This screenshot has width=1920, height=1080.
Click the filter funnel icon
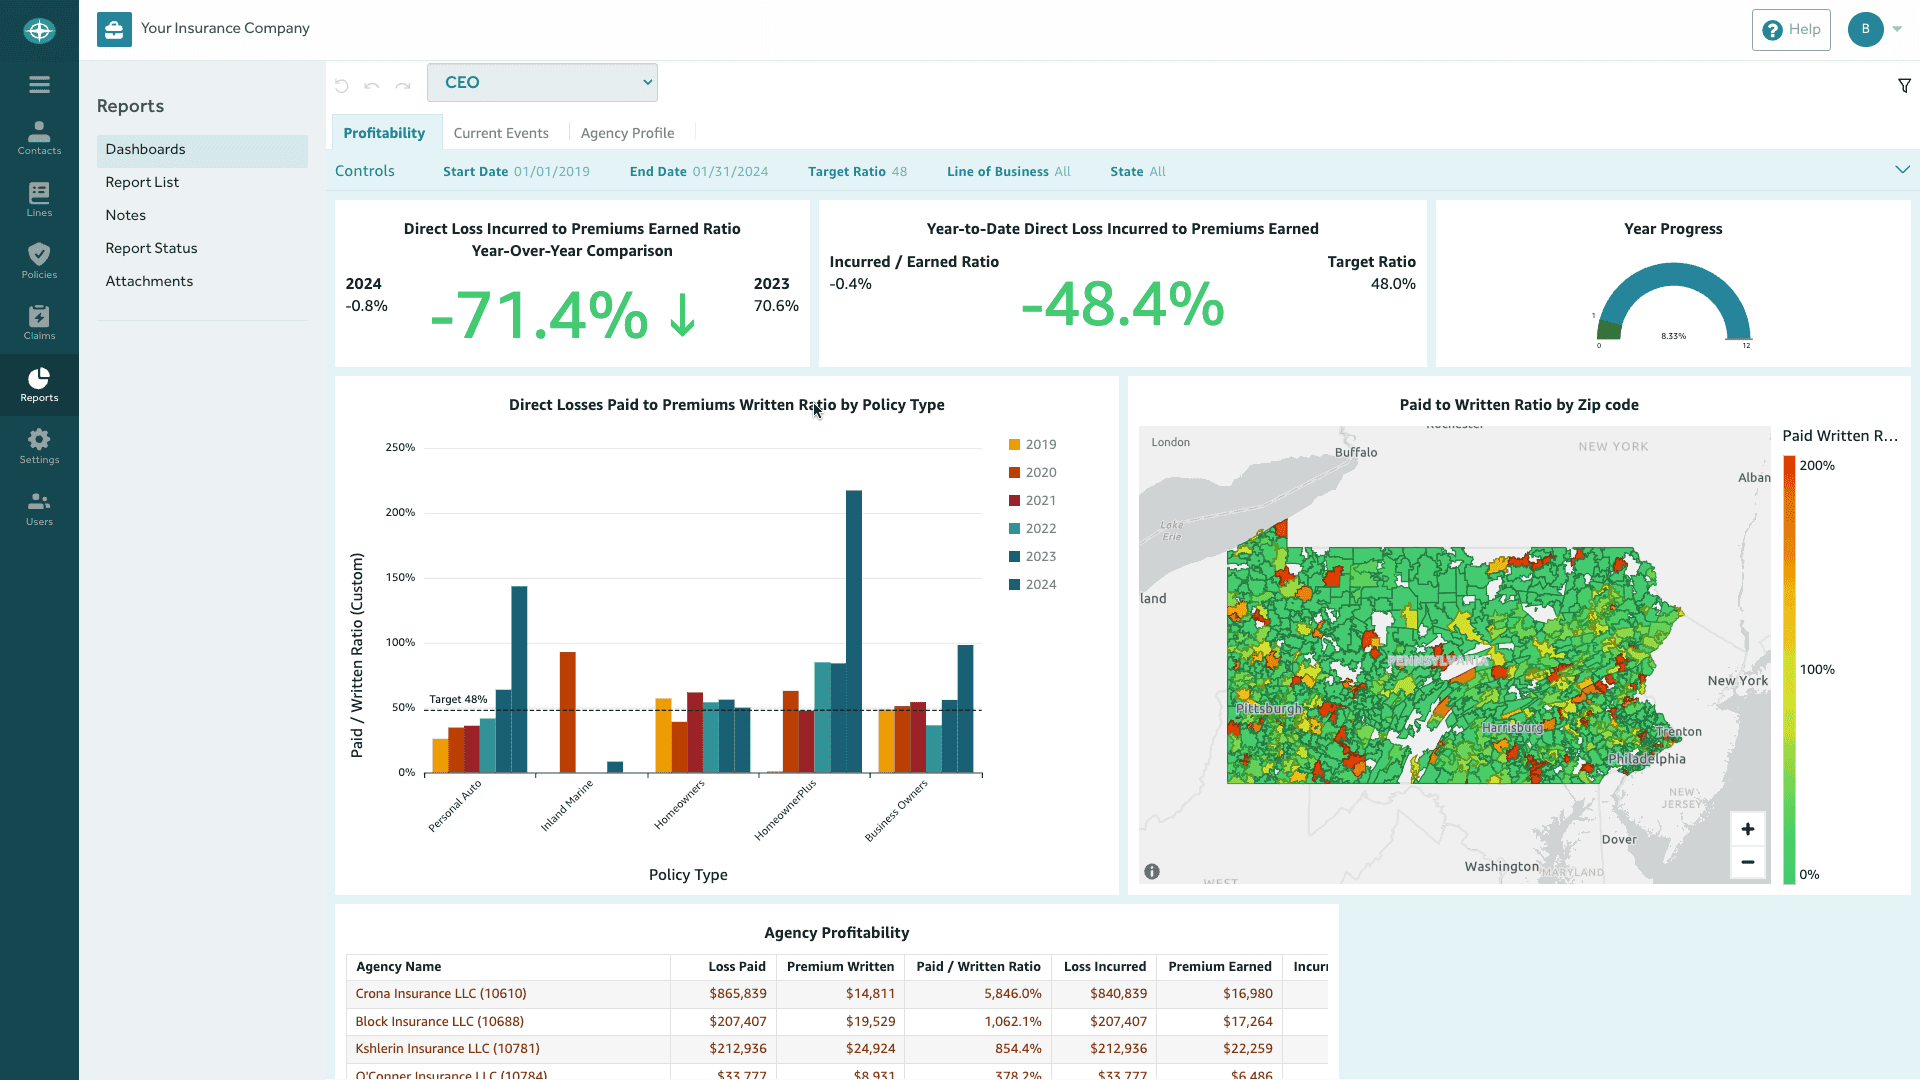tap(1904, 86)
